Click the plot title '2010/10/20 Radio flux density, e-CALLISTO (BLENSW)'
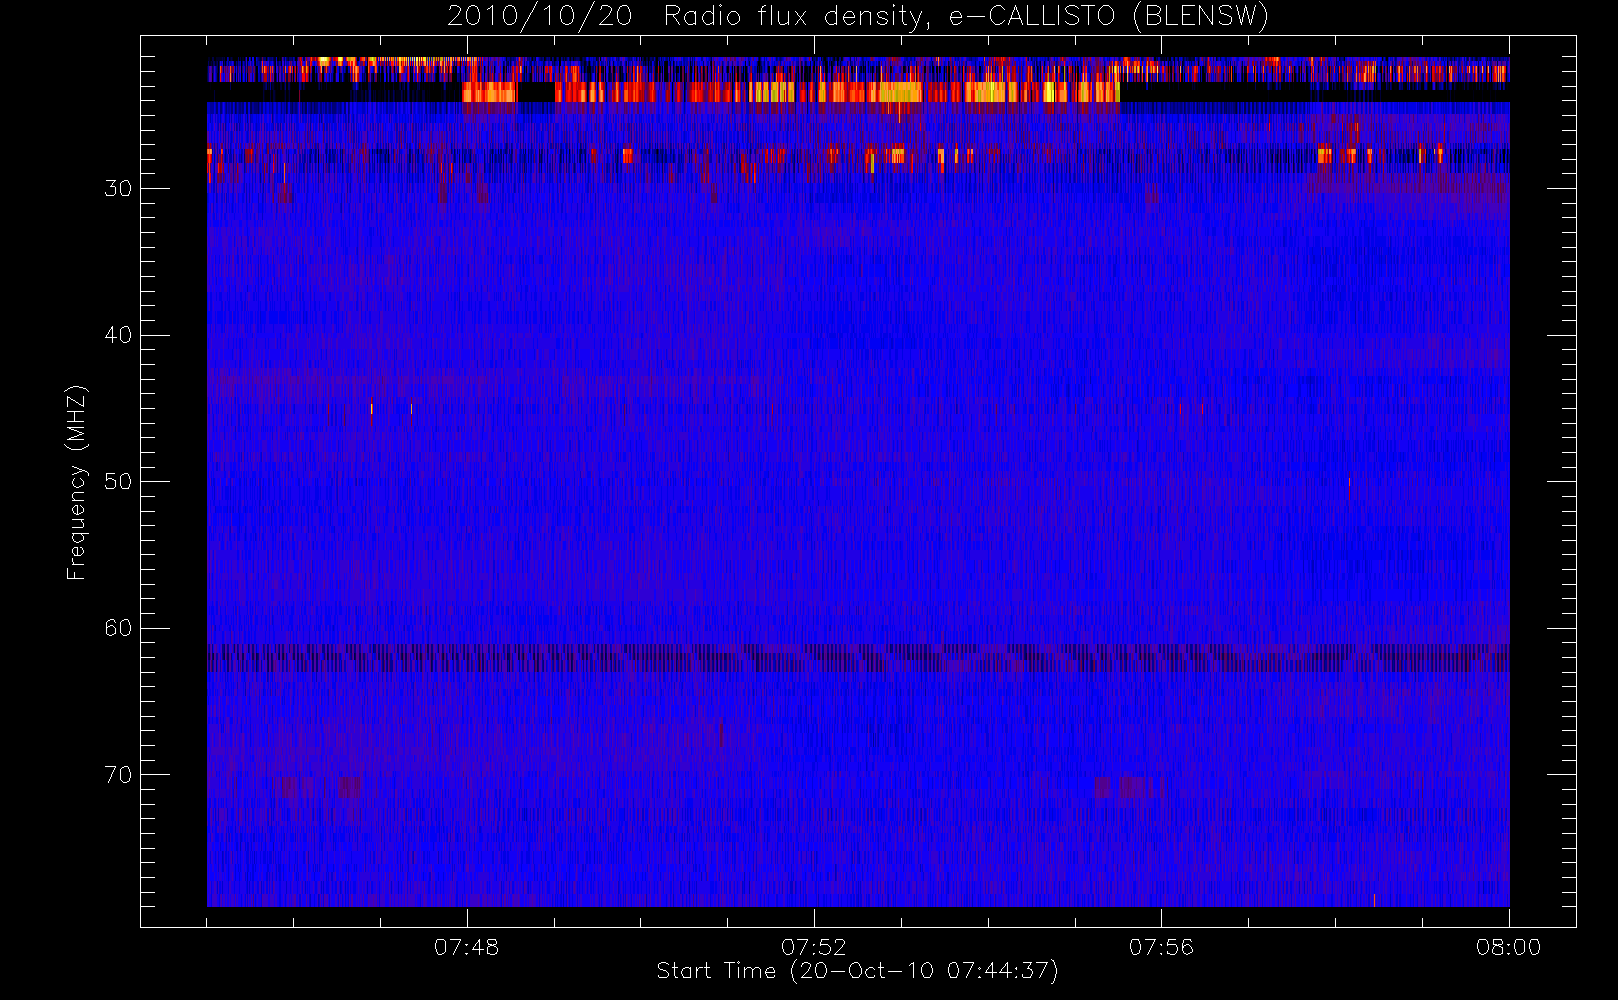 858,17
